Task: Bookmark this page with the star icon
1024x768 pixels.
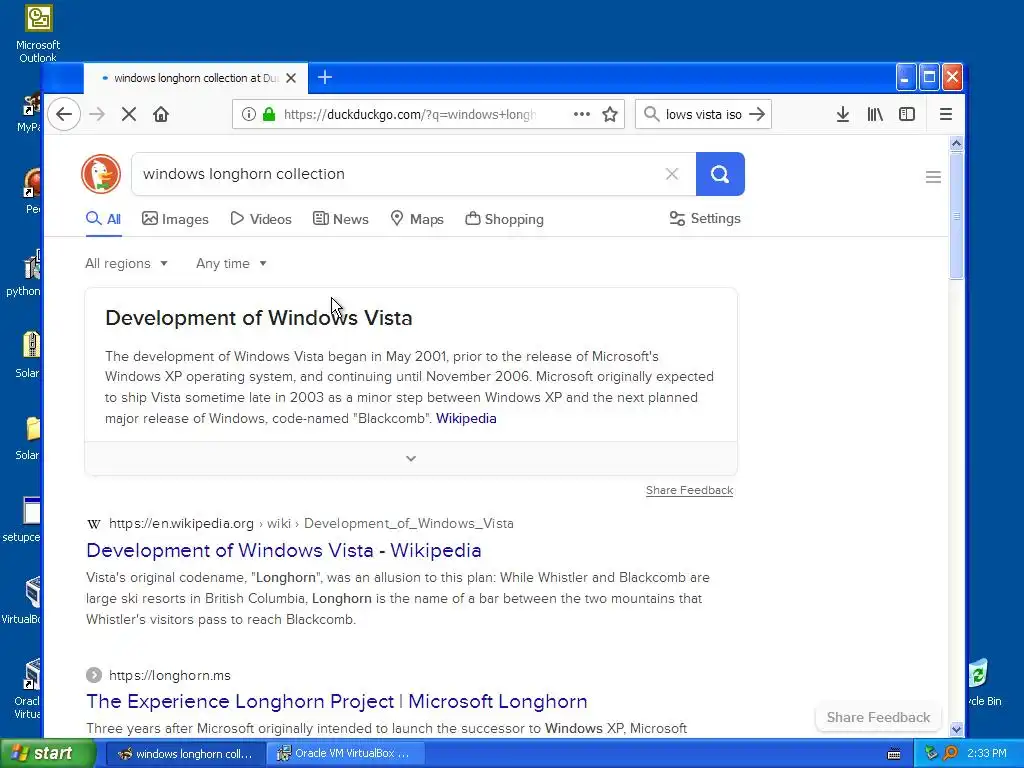Action: click(x=610, y=114)
